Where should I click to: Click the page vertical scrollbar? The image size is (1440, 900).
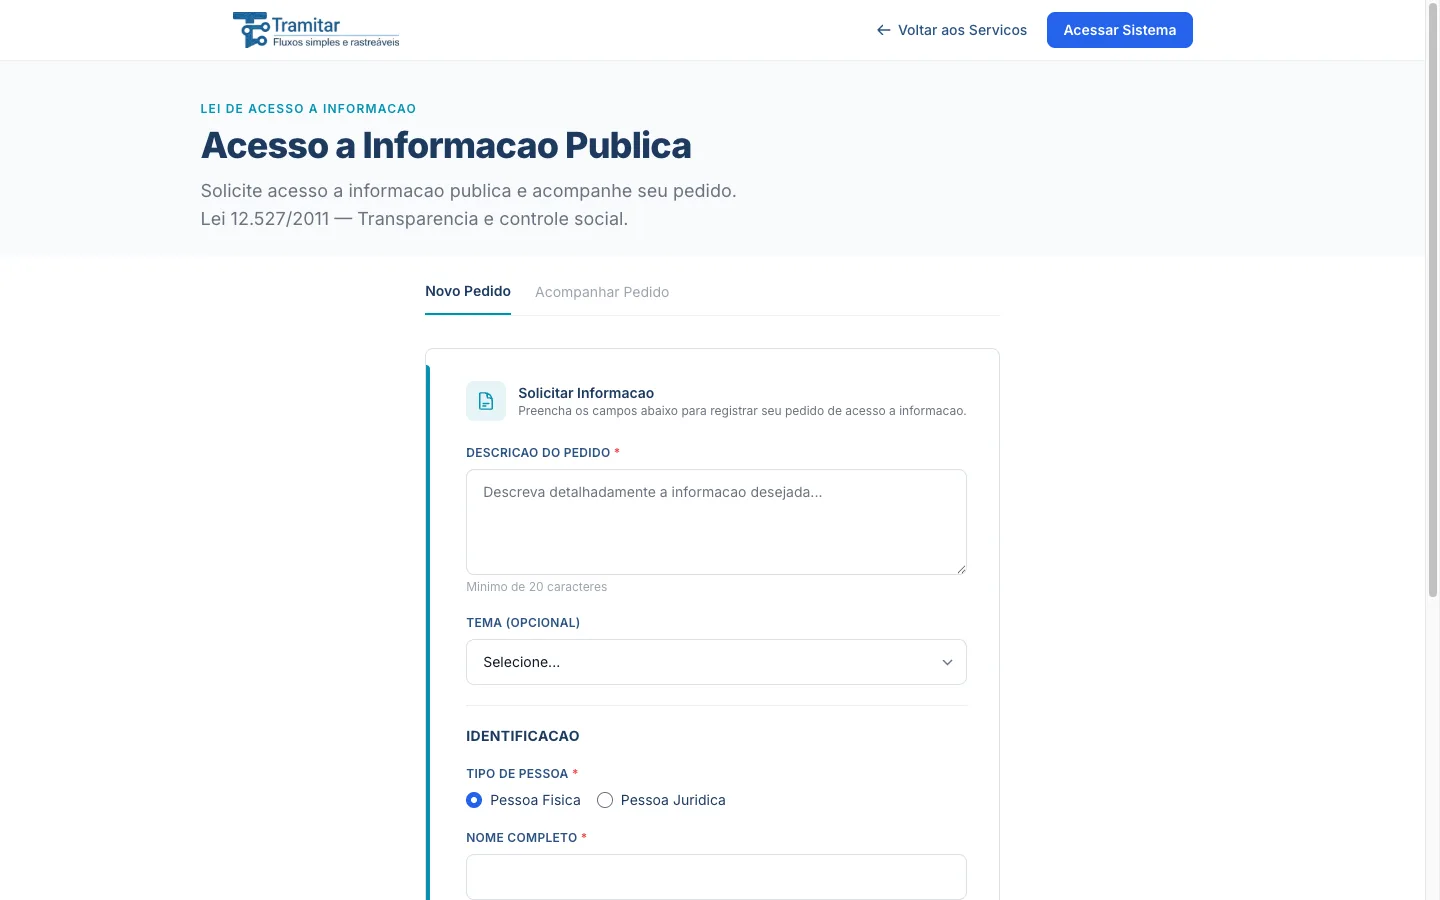[x=1432, y=300]
